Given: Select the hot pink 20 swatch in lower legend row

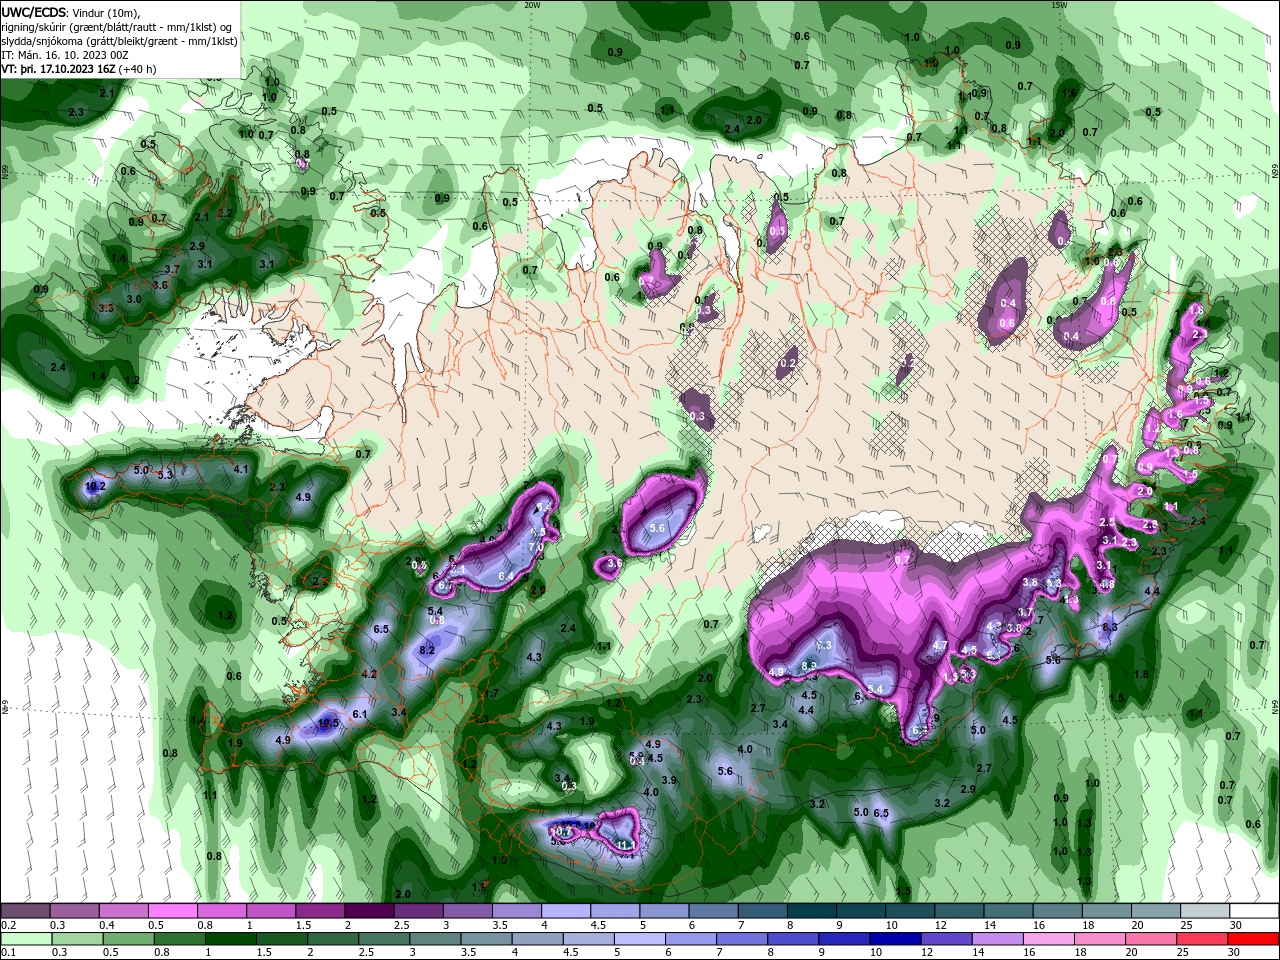Looking at the screenshot, I should 1150,938.
